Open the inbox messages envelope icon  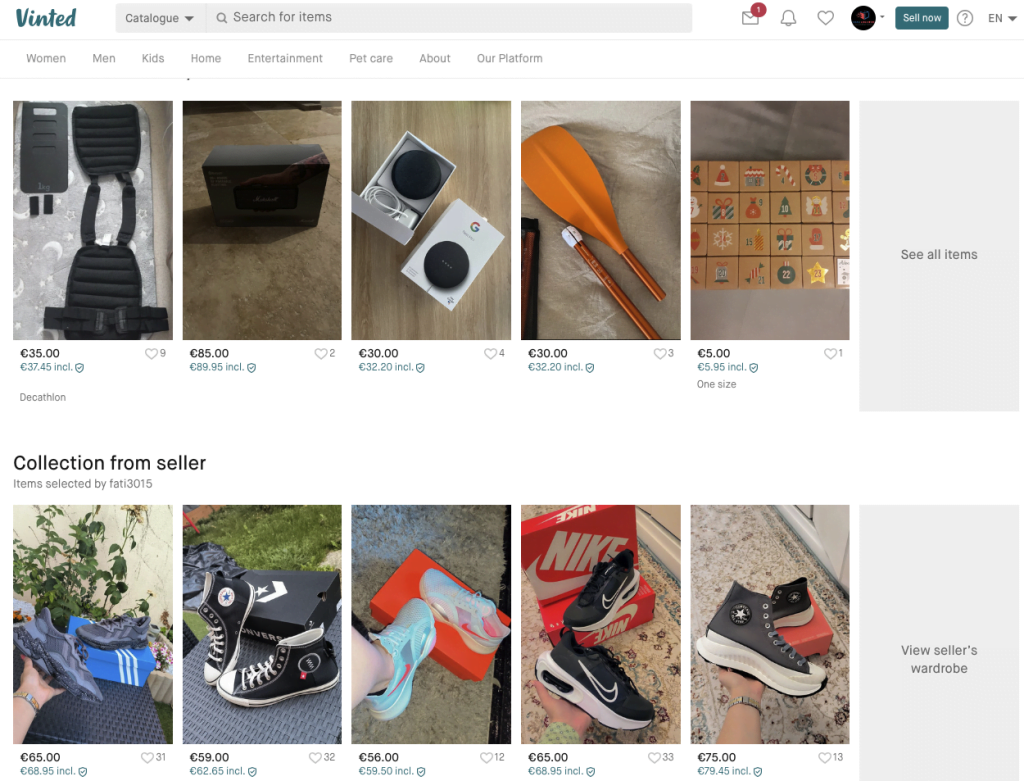(750, 18)
